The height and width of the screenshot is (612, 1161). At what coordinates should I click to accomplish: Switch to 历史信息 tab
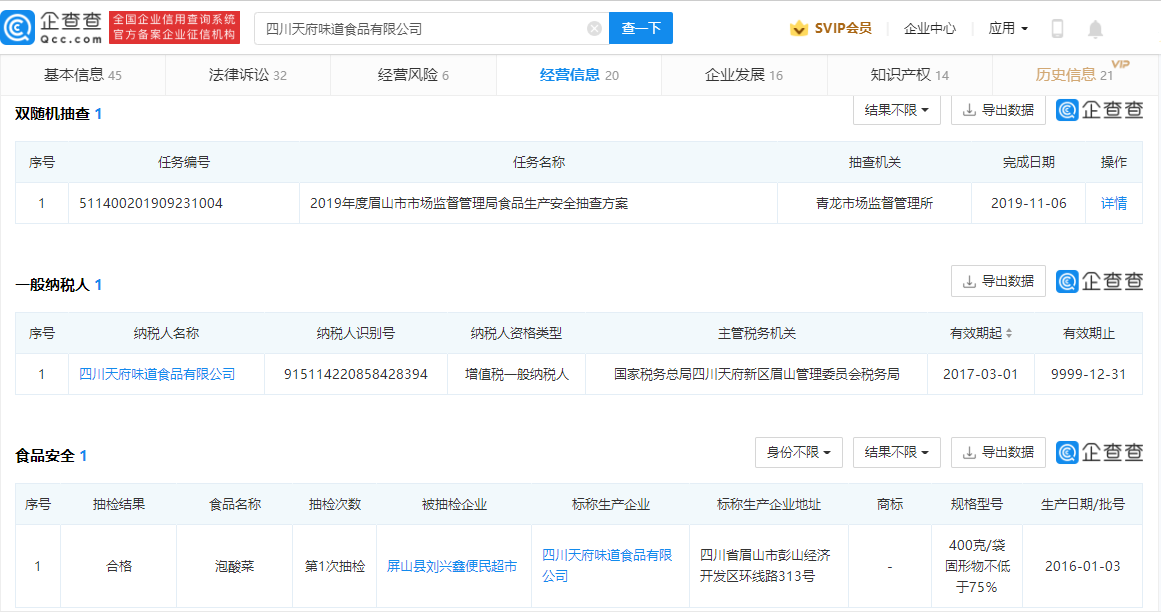tap(1075, 75)
